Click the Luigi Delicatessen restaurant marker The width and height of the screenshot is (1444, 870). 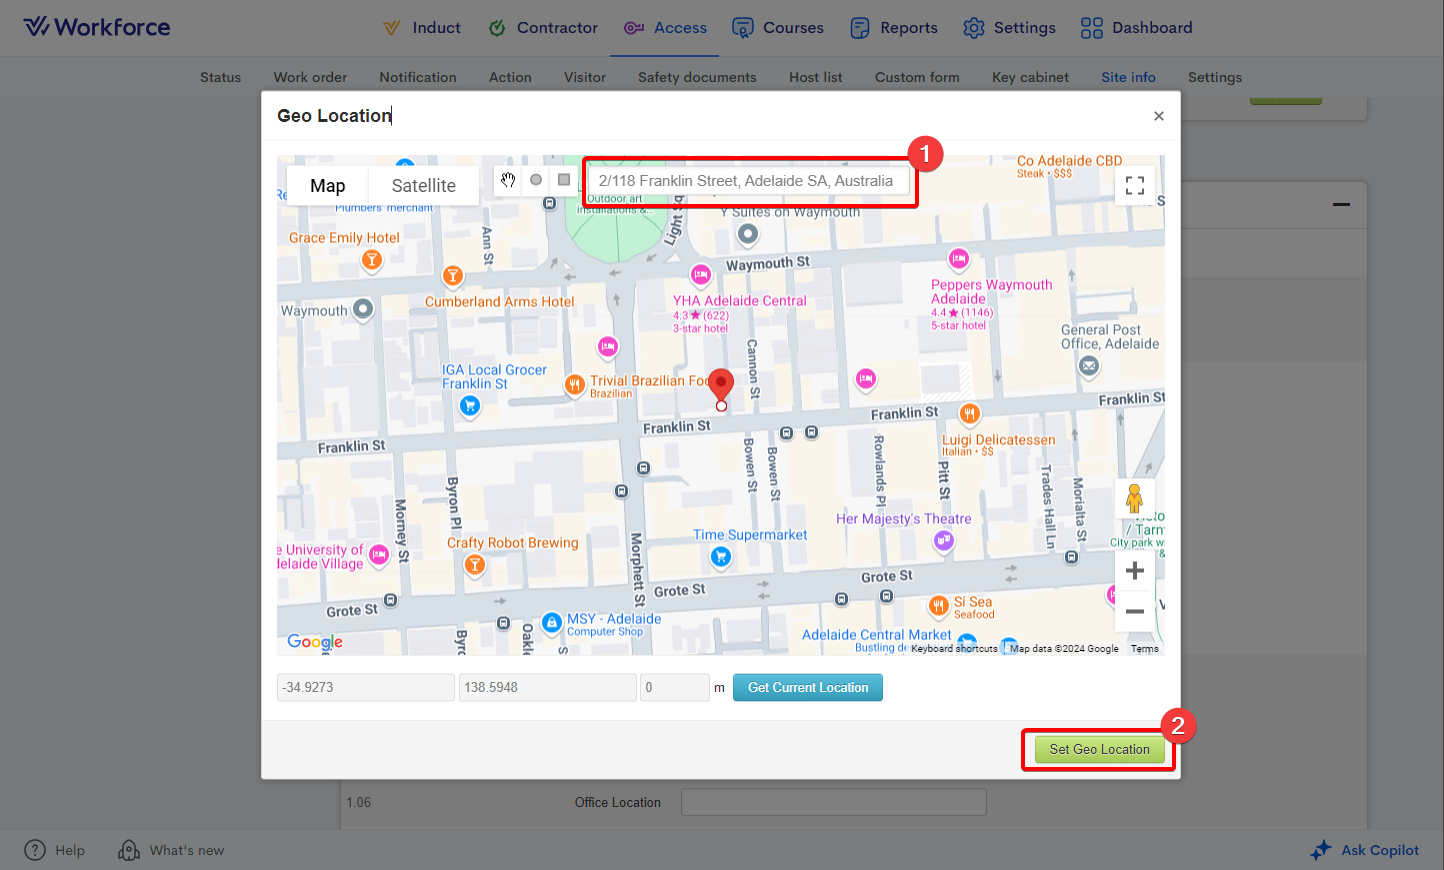[969, 413]
